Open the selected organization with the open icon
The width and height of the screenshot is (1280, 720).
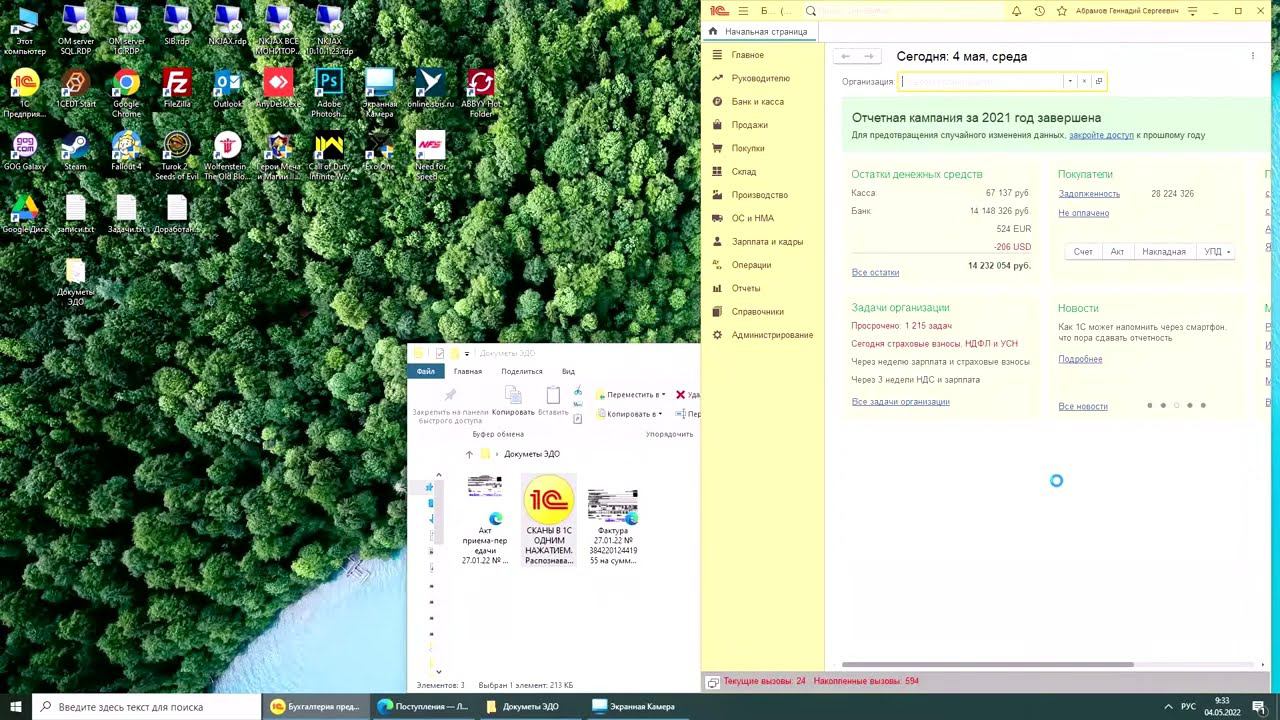1099,82
